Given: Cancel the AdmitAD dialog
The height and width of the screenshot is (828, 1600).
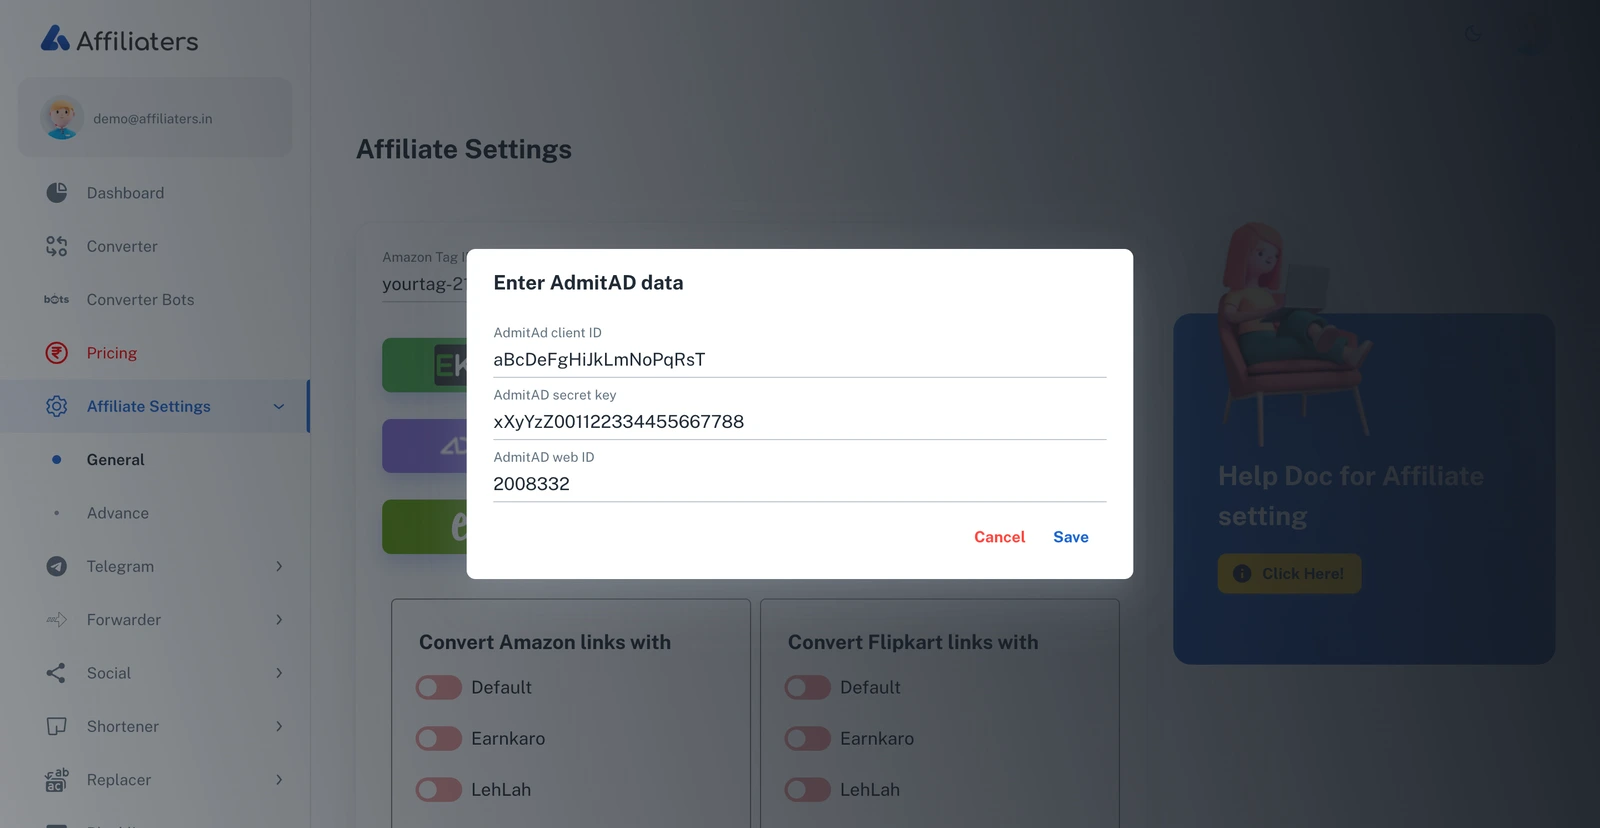Looking at the screenshot, I should (999, 537).
